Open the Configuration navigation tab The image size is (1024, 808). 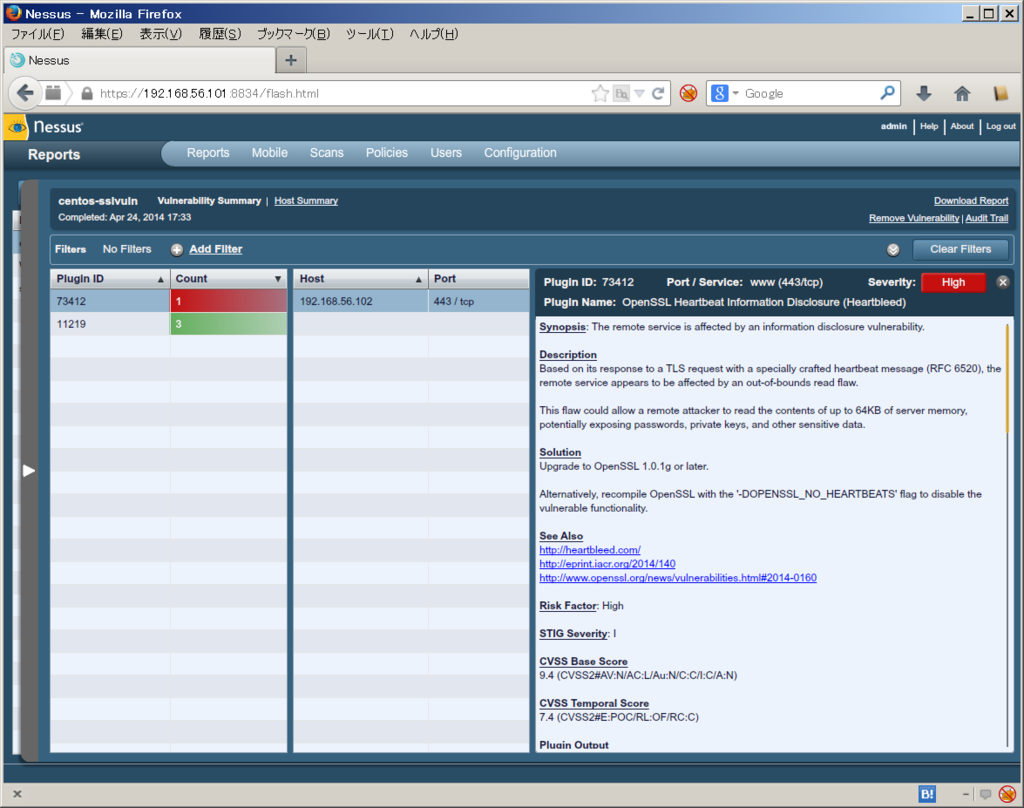point(520,153)
